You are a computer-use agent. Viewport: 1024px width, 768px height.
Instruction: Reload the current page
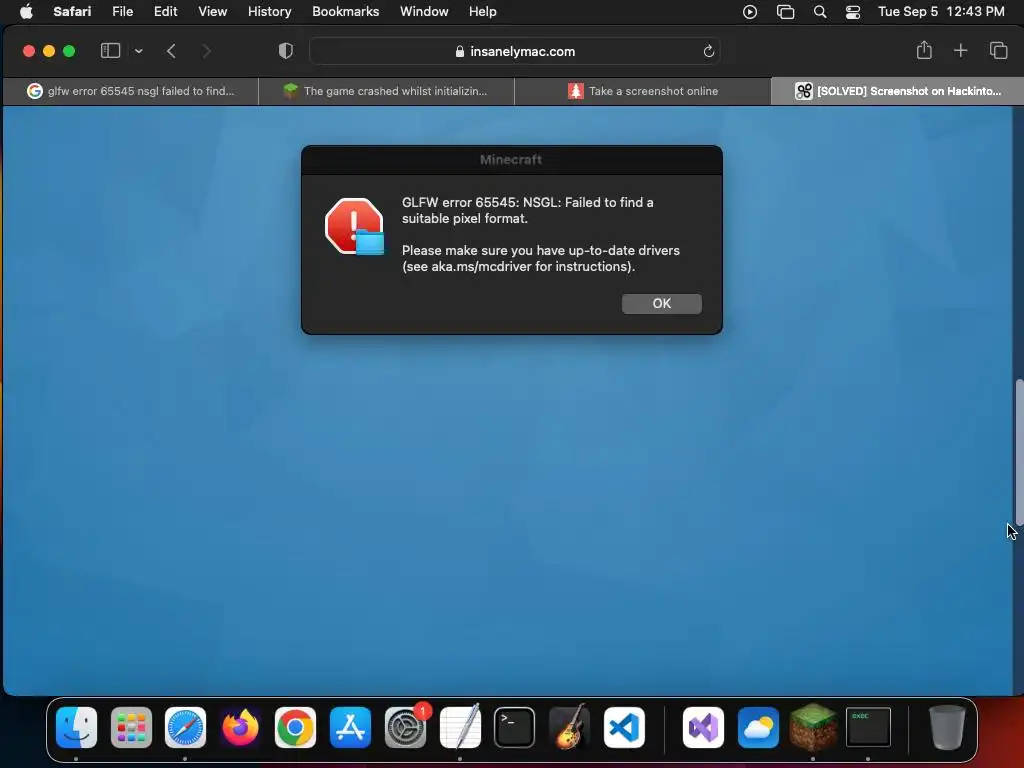click(709, 51)
